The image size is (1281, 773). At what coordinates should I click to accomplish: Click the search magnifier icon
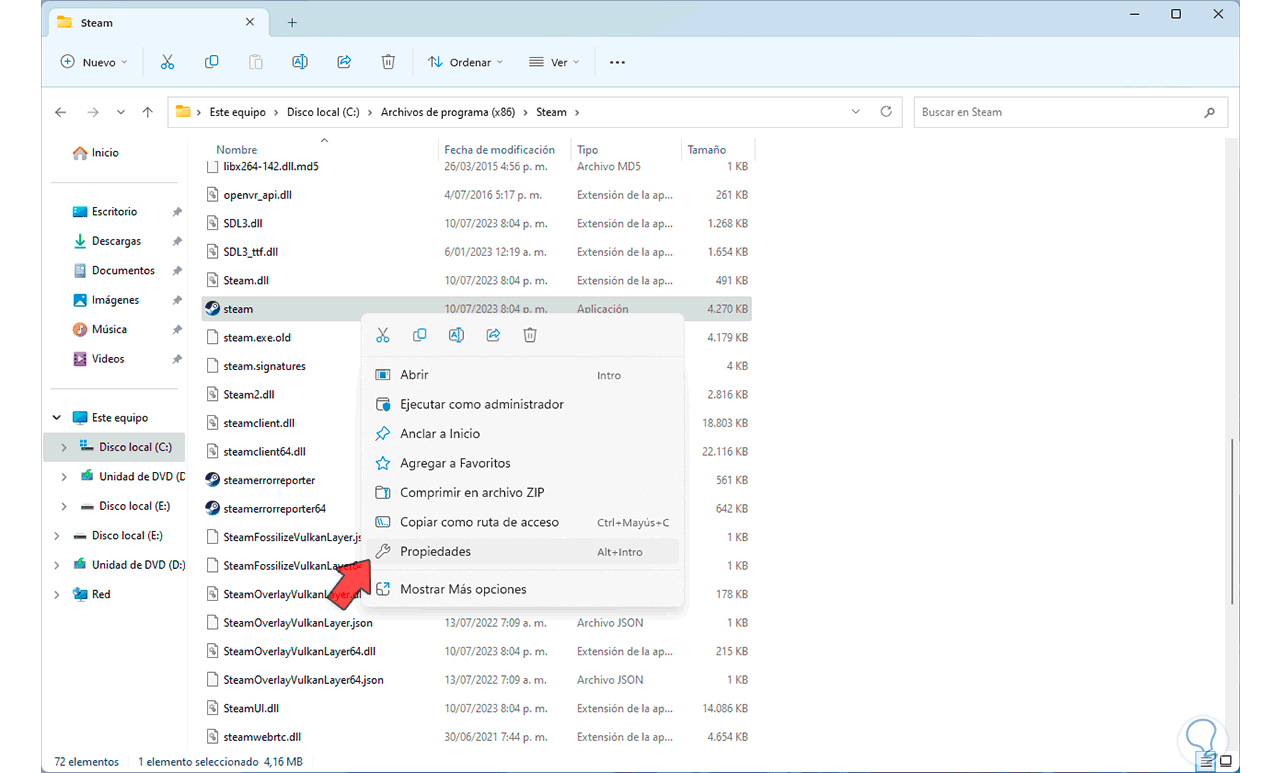click(1210, 112)
